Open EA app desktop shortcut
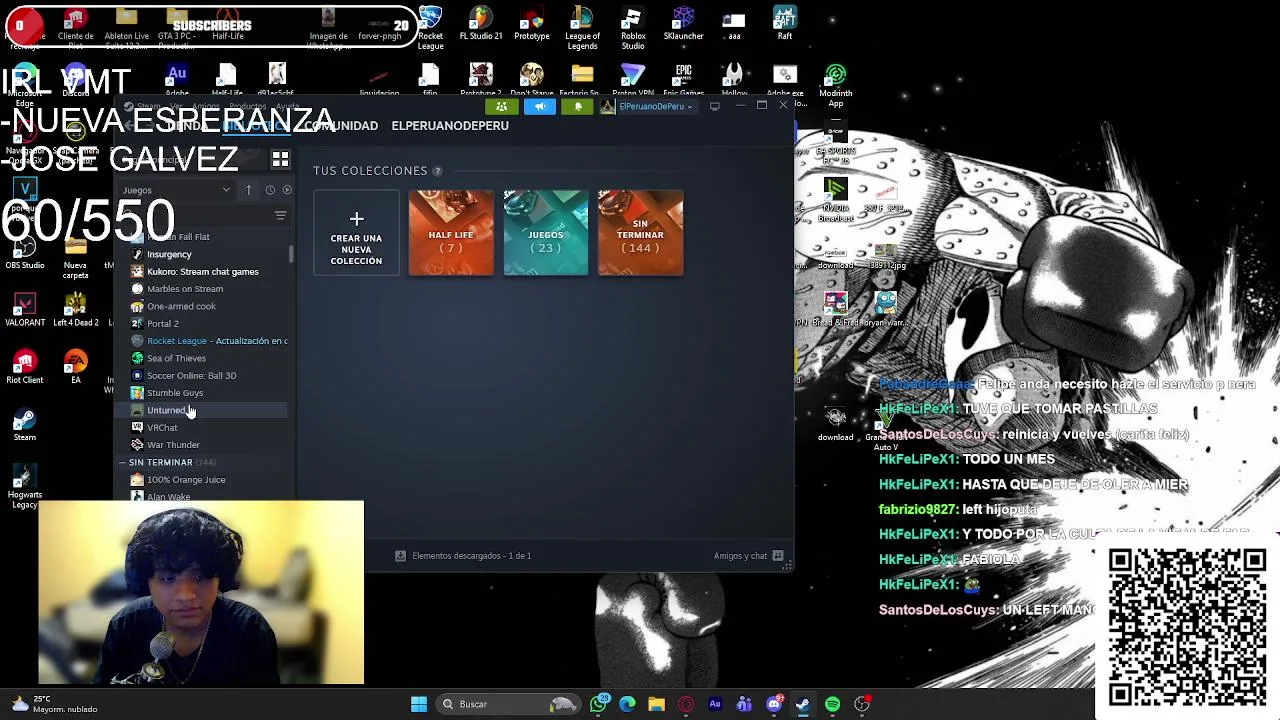The width and height of the screenshot is (1280, 720). 75,366
